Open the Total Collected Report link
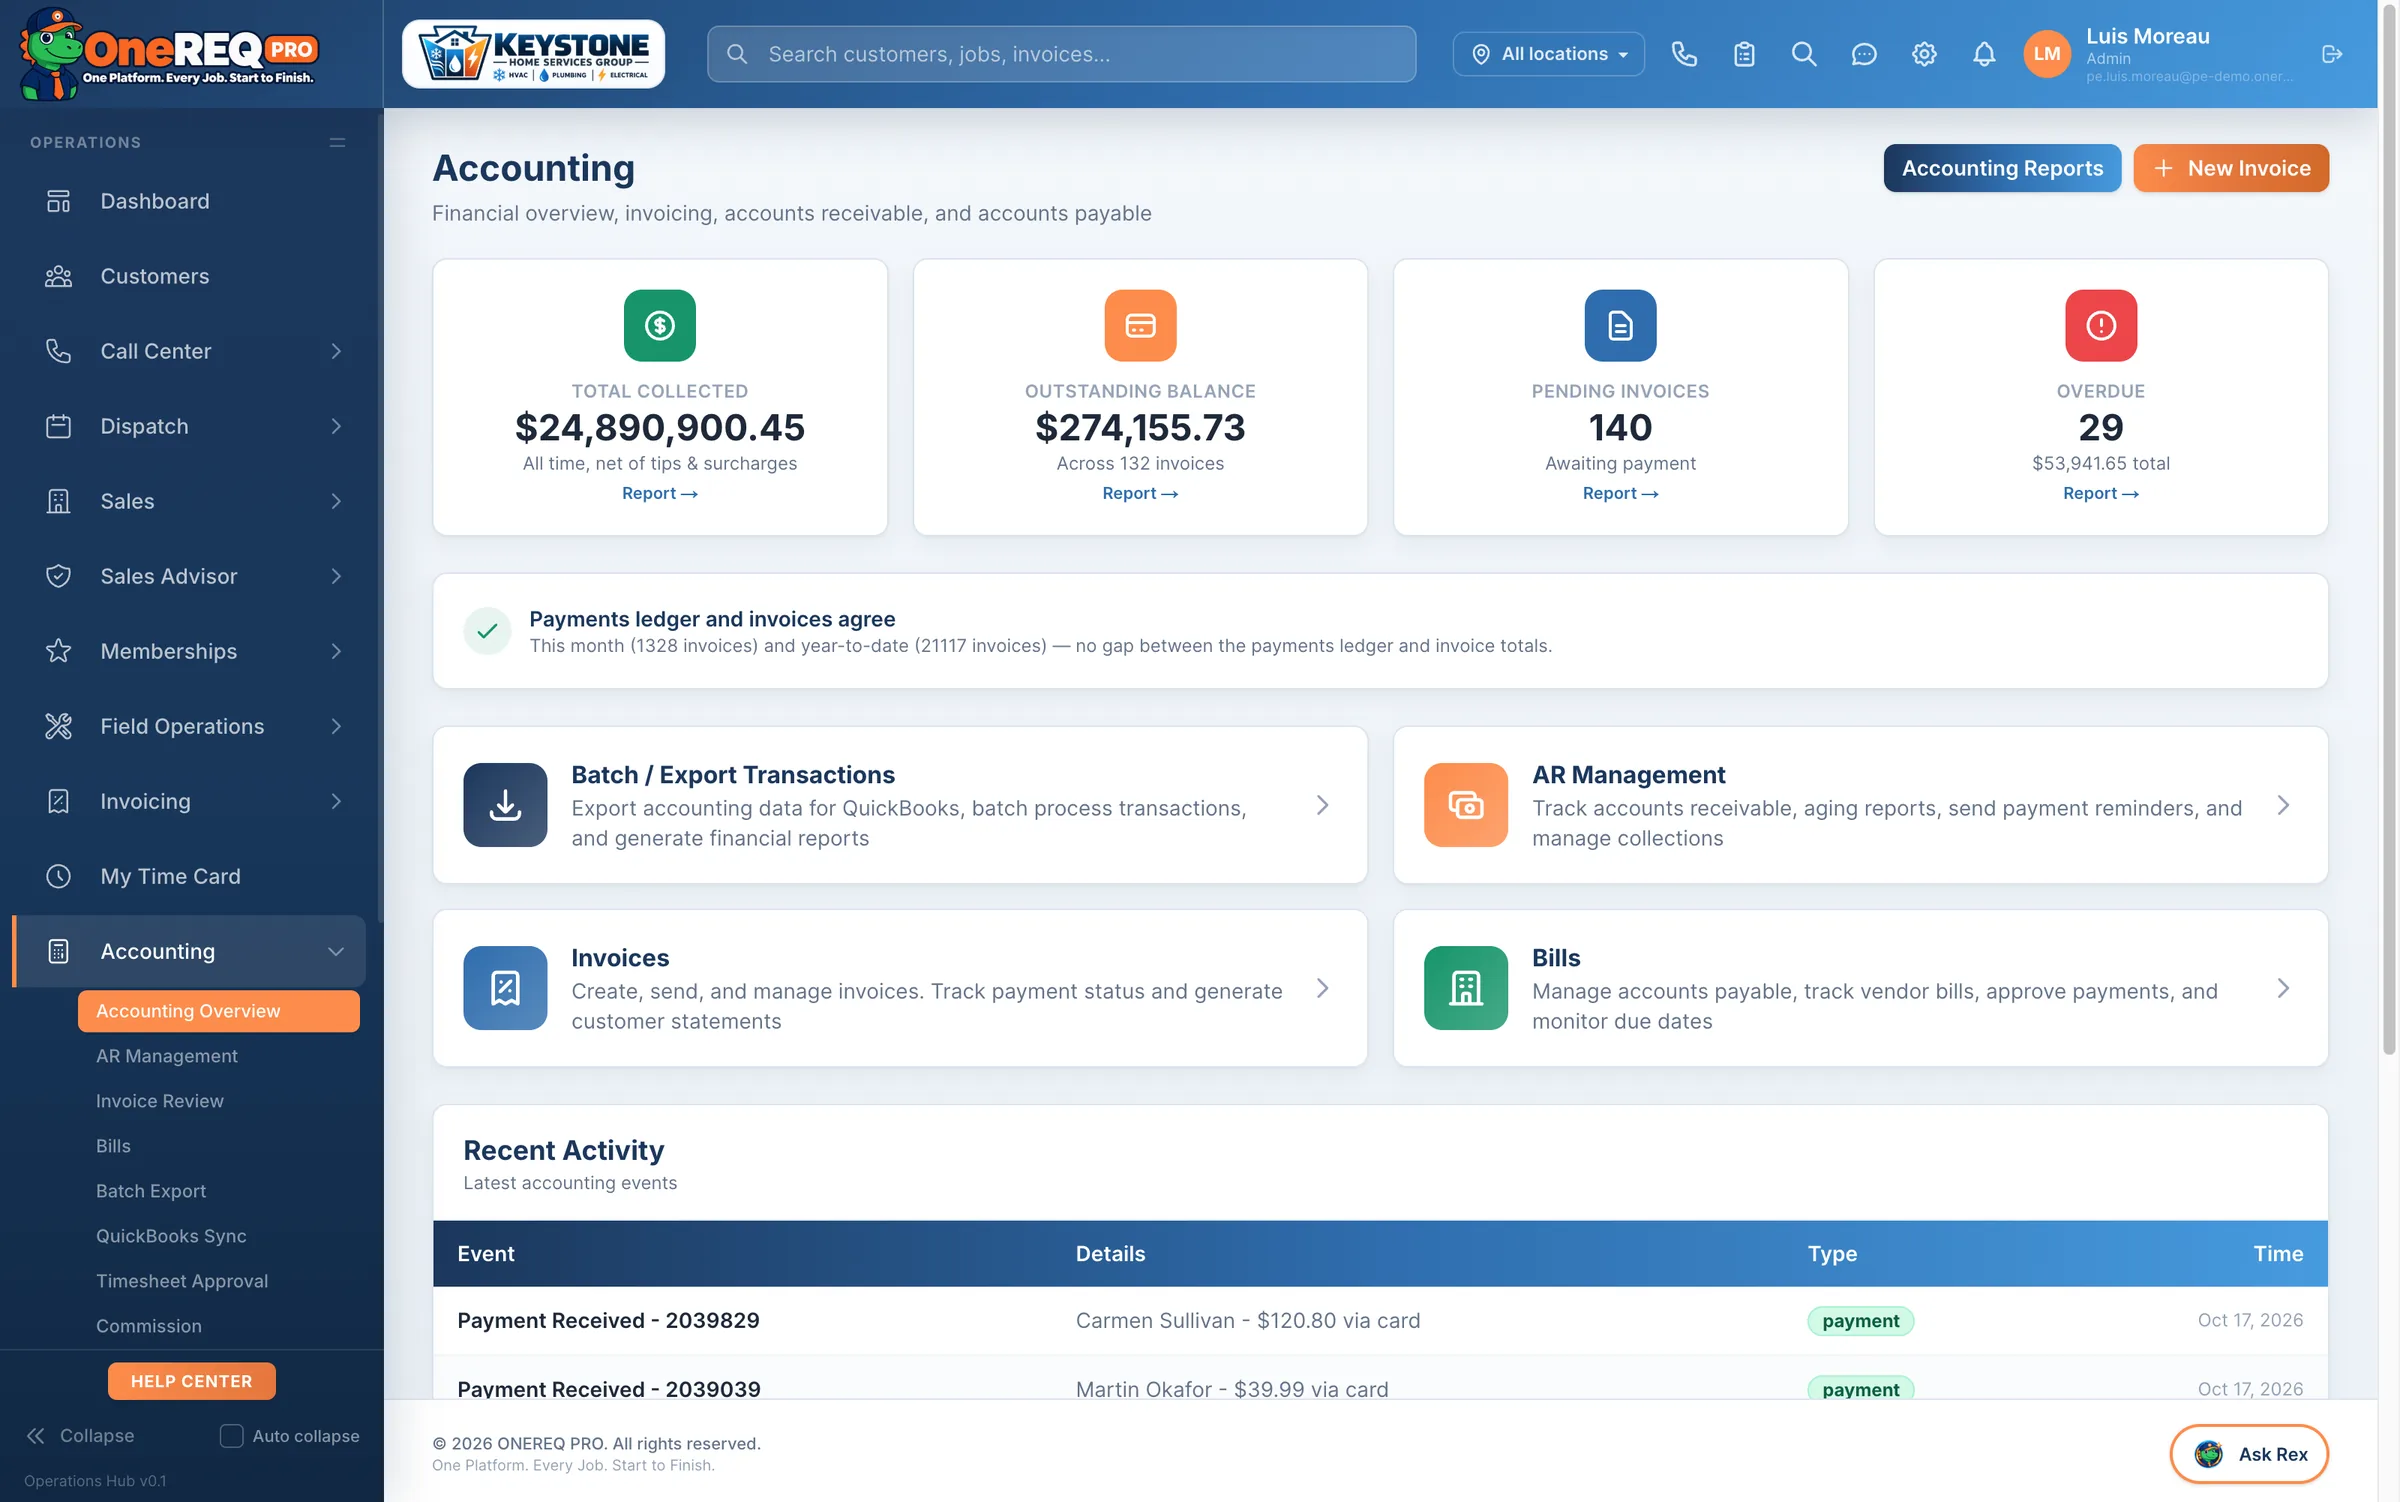 pos(660,493)
